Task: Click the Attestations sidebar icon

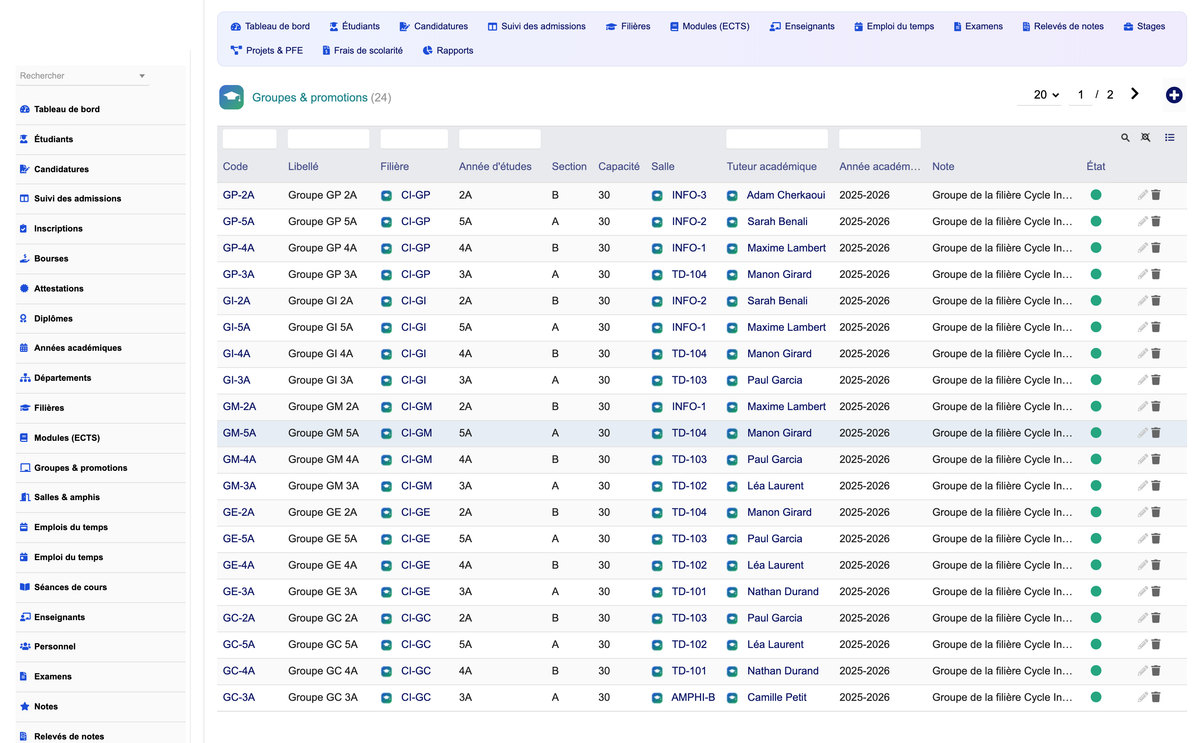Action: point(25,288)
